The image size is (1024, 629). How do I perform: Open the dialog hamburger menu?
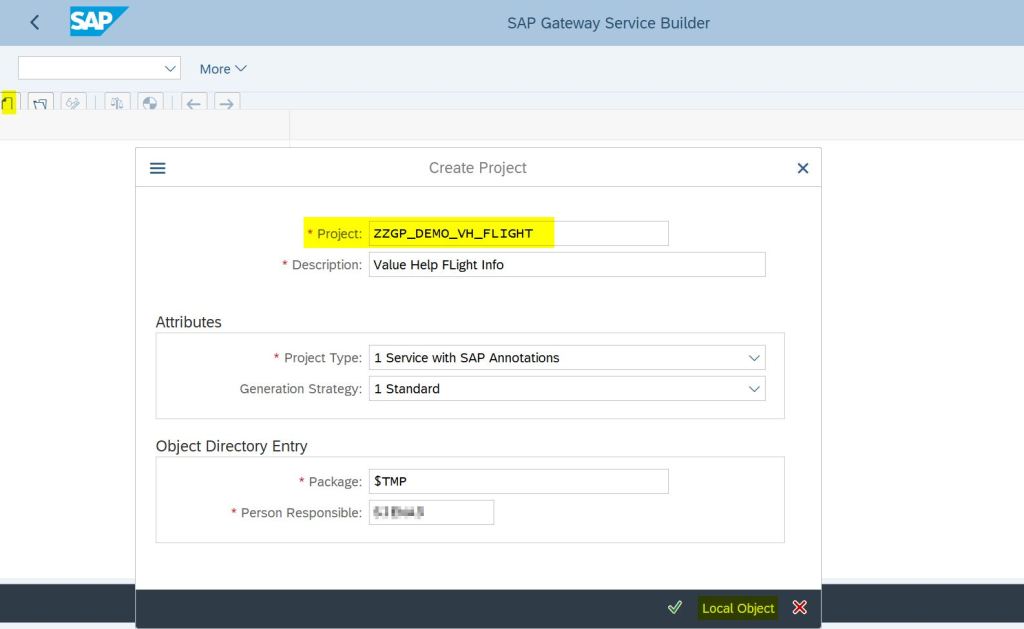(x=158, y=168)
